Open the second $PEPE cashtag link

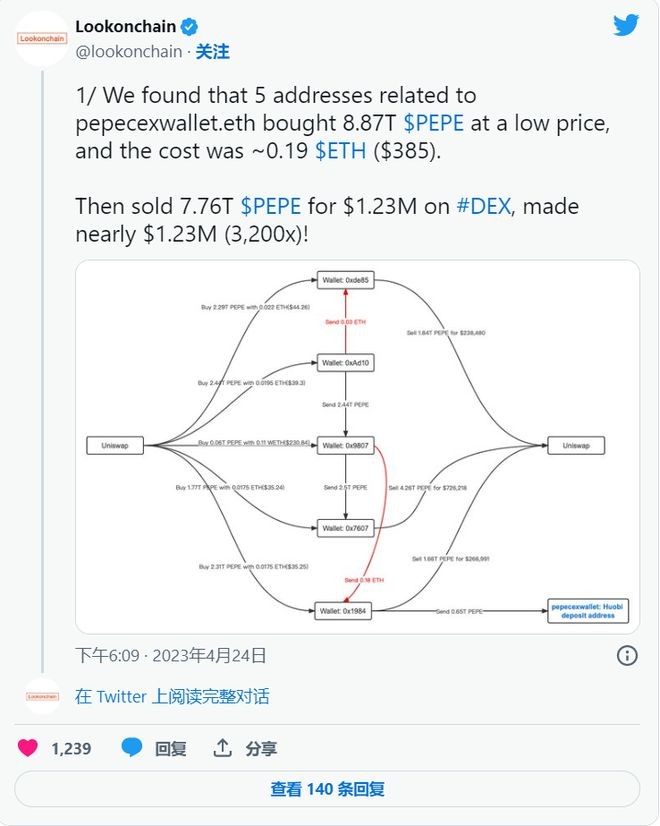[270, 207]
